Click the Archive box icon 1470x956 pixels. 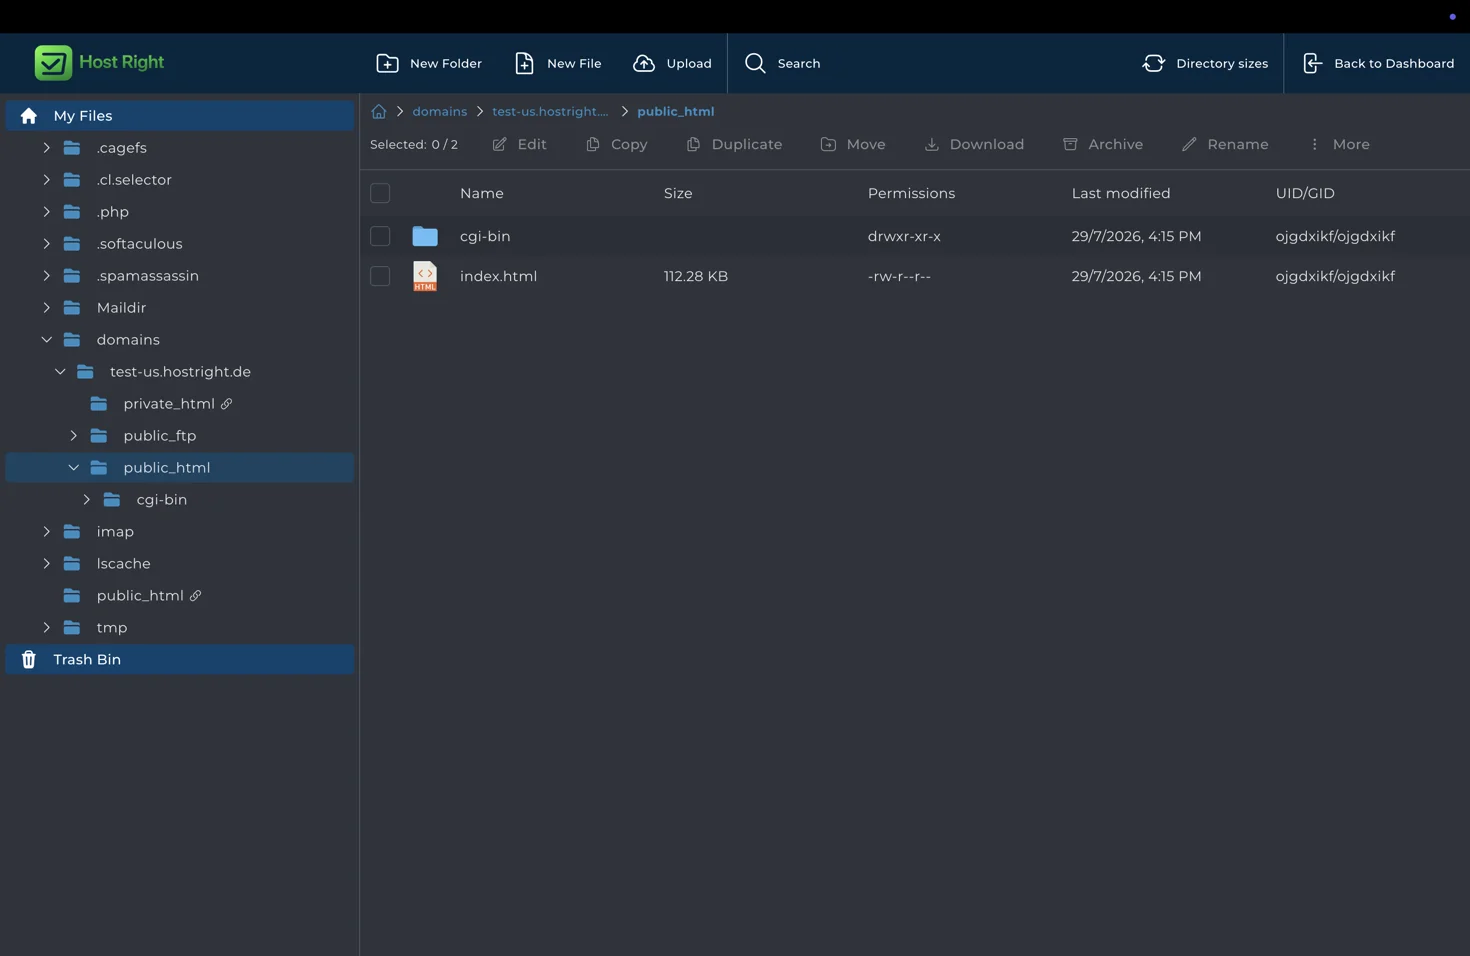(1070, 144)
